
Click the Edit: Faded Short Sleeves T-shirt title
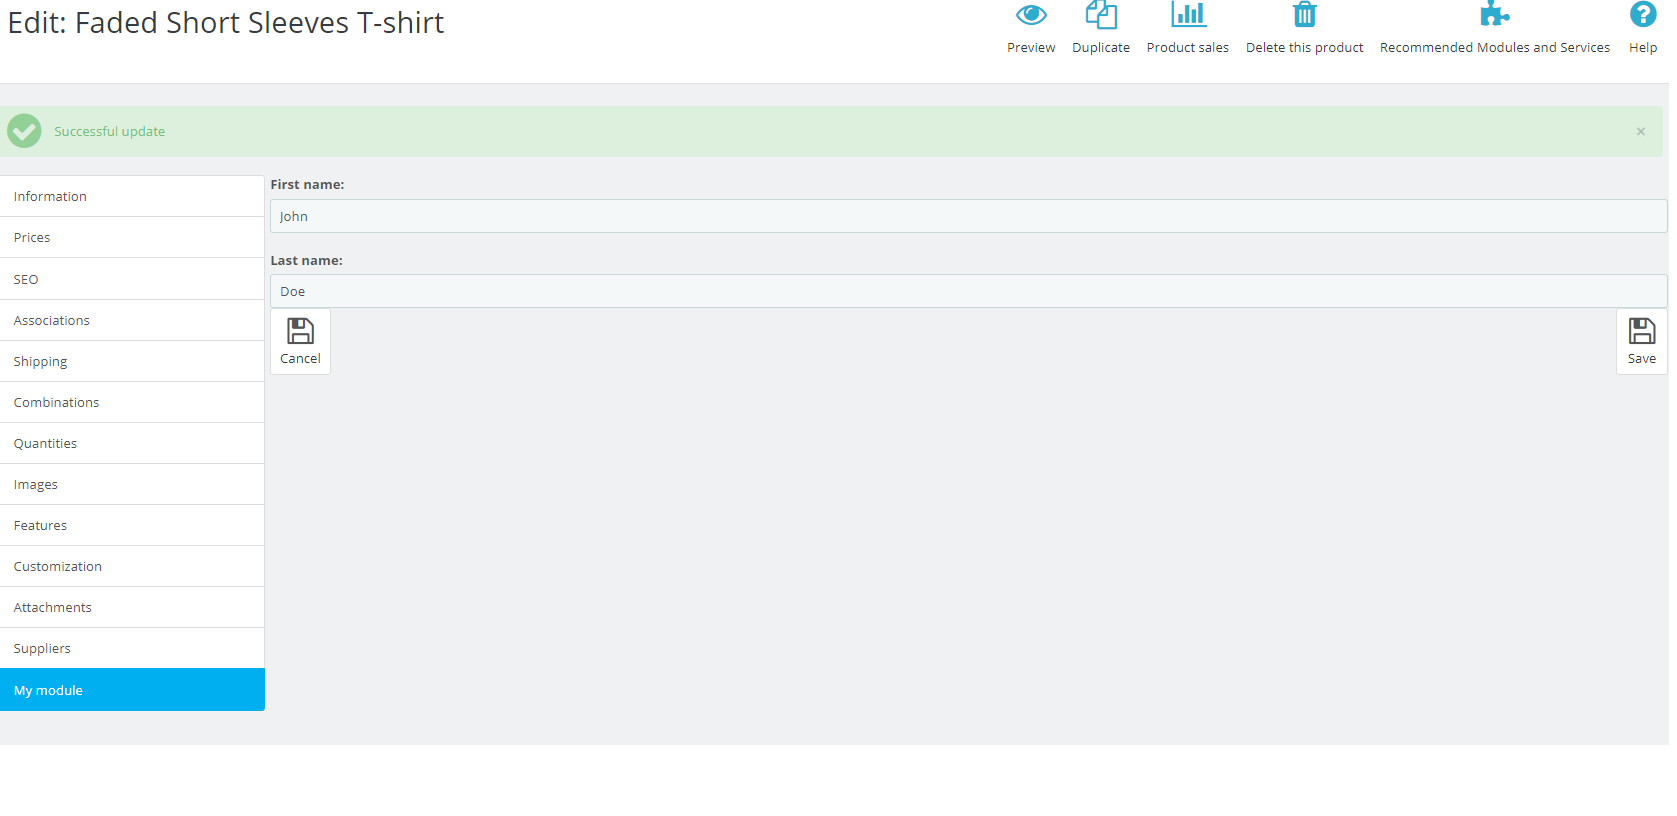(x=226, y=22)
